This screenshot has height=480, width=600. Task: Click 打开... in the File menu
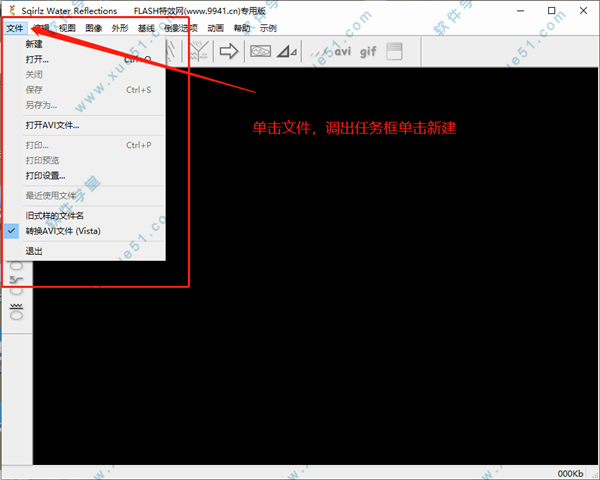point(37,59)
